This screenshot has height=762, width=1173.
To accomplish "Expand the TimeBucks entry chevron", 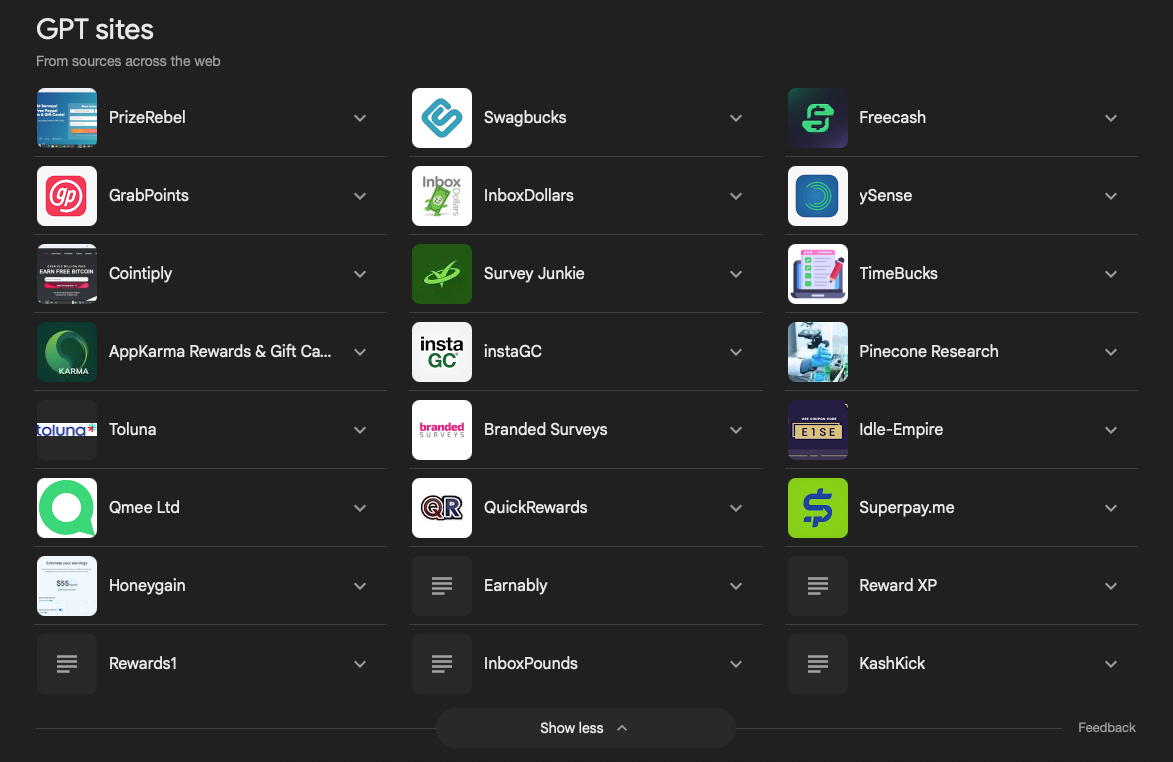I will click(x=1111, y=274).
